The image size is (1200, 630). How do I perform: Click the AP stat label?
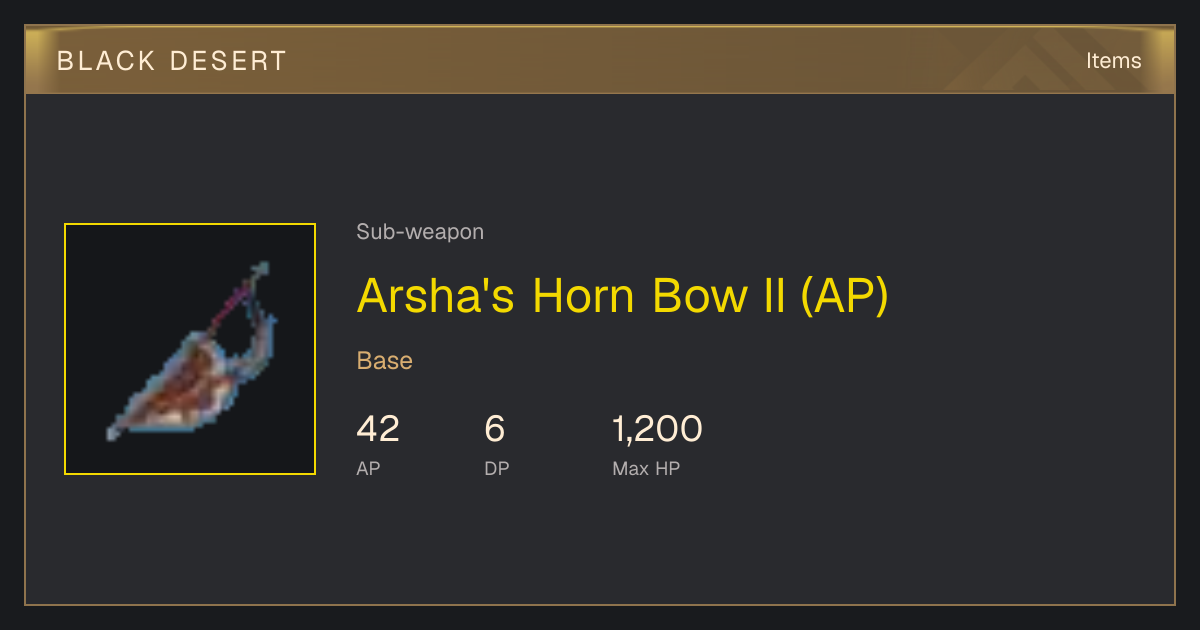click(x=368, y=468)
